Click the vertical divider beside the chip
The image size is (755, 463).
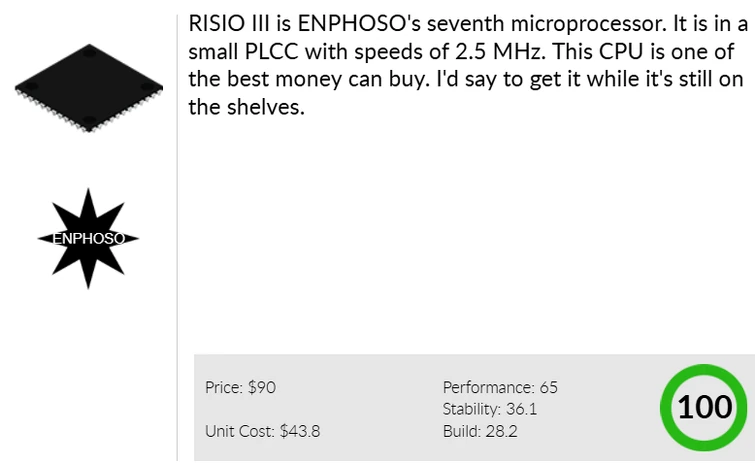[x=177, y=200]
